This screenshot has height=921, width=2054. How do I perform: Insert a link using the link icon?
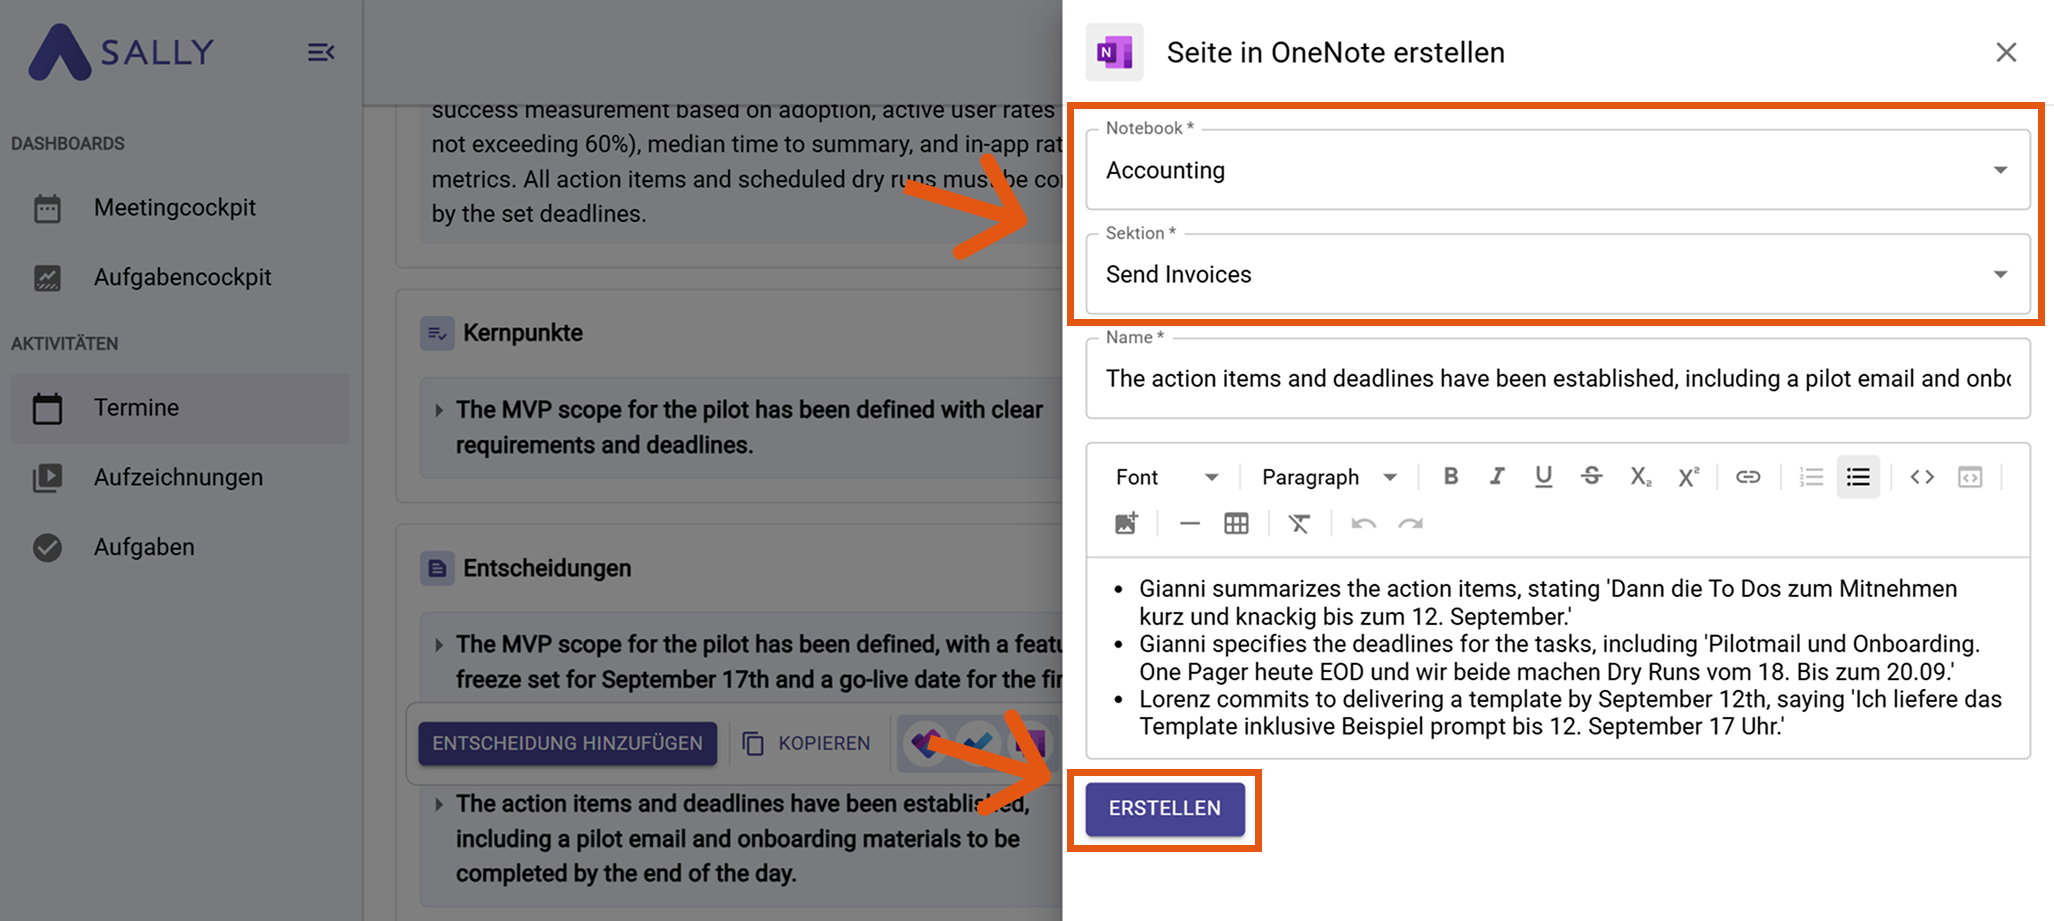(x=1747, y=477)
